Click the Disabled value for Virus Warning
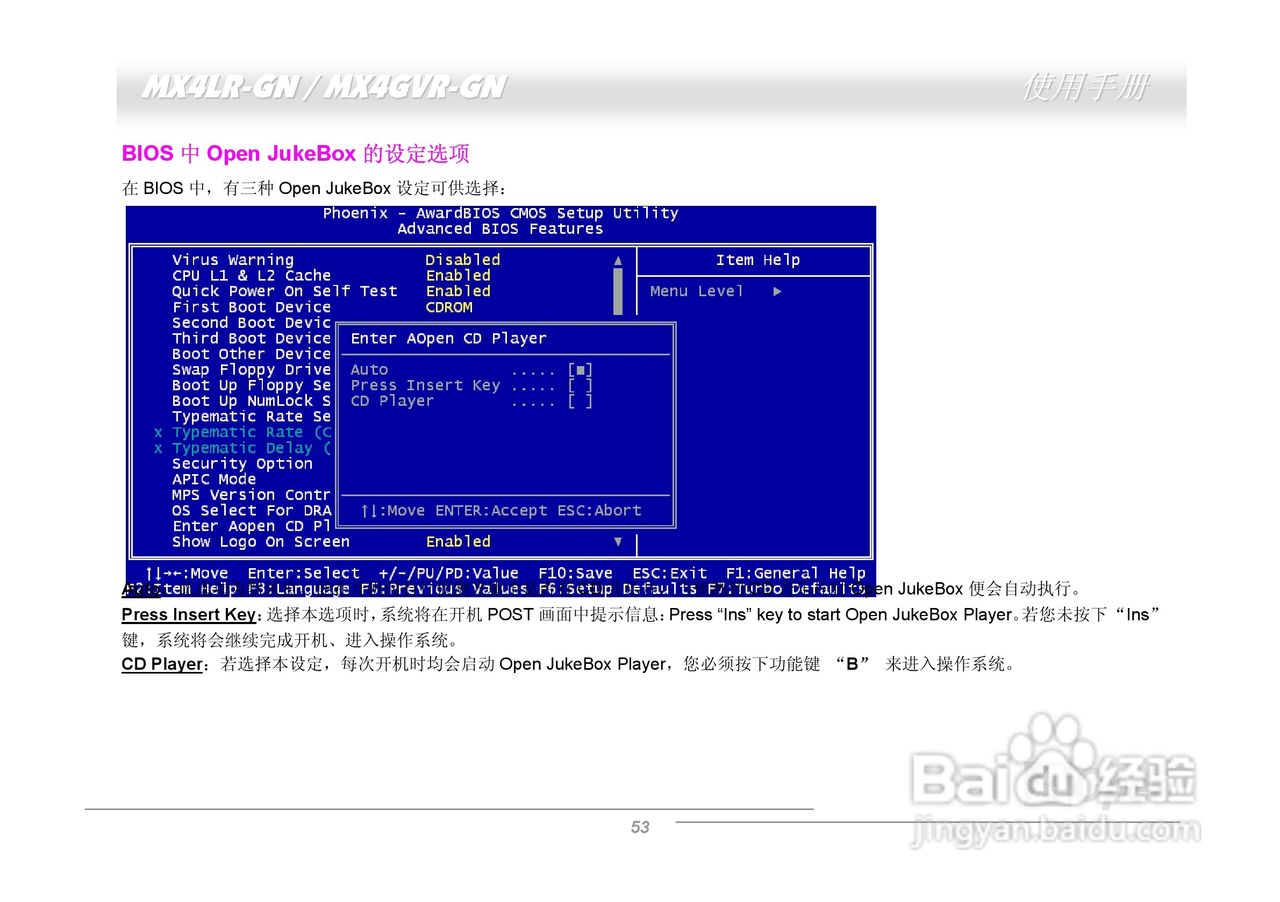 (x=463, y=260)
